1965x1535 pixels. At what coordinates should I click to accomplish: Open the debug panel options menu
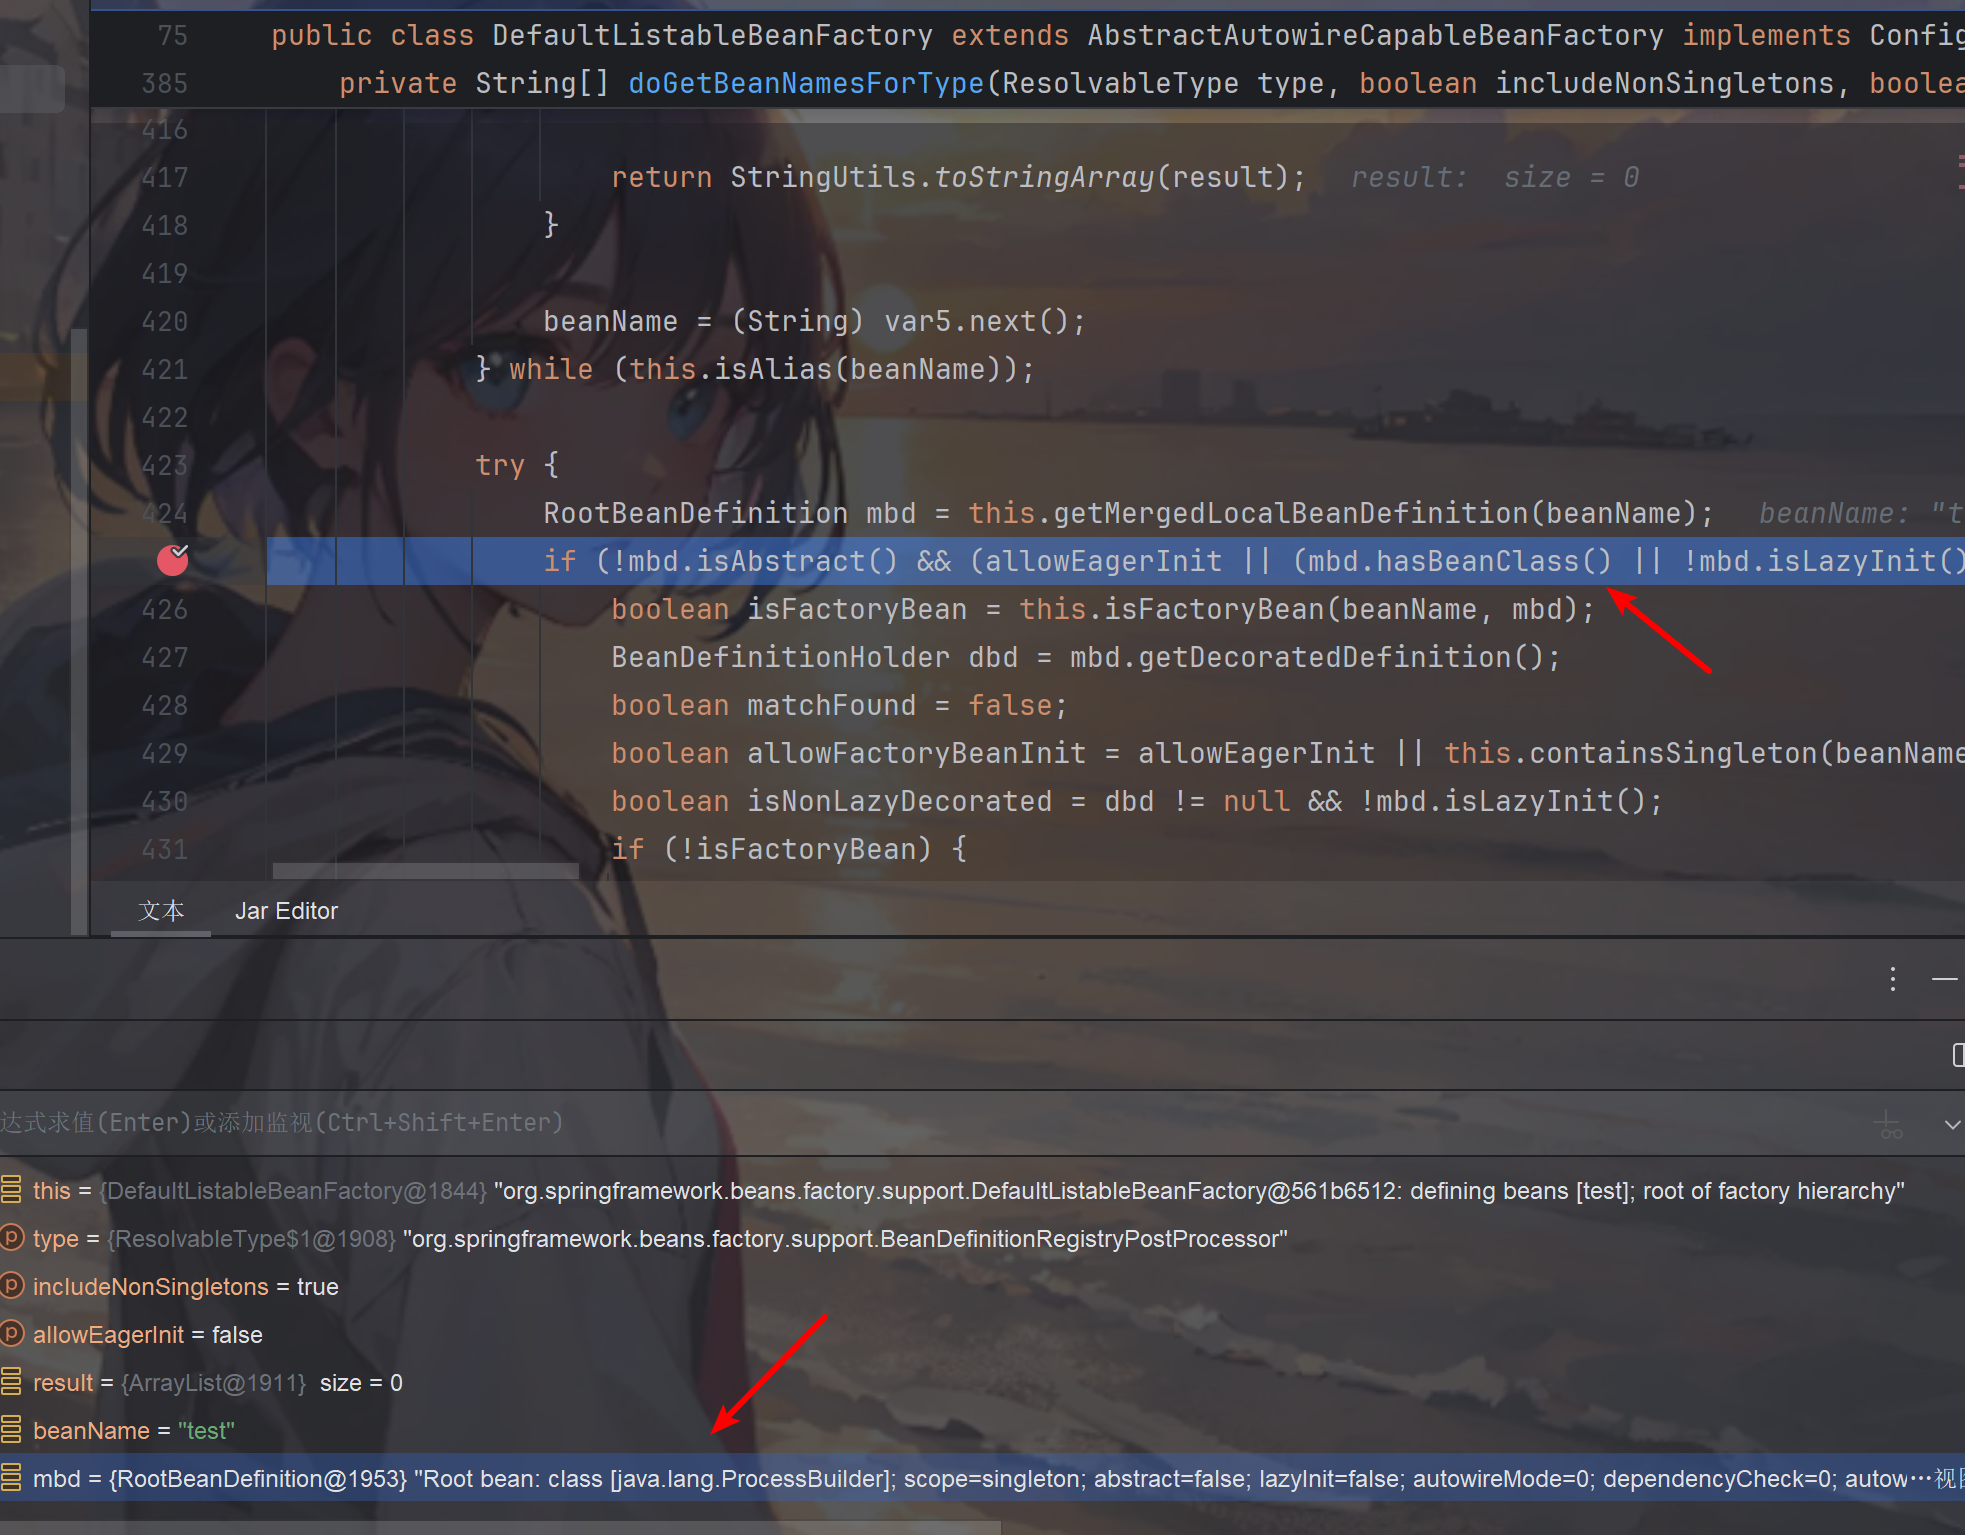(x=1892, y=979)
